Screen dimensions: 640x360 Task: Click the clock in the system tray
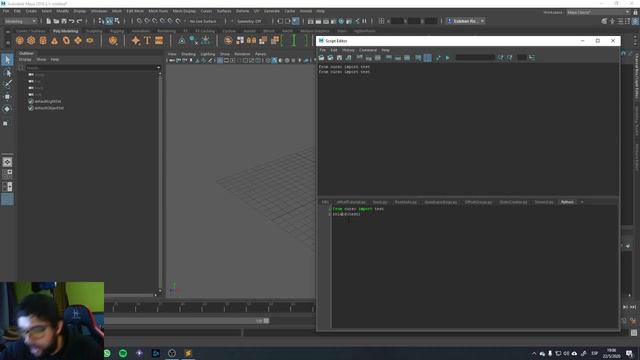tap(611, 353)
